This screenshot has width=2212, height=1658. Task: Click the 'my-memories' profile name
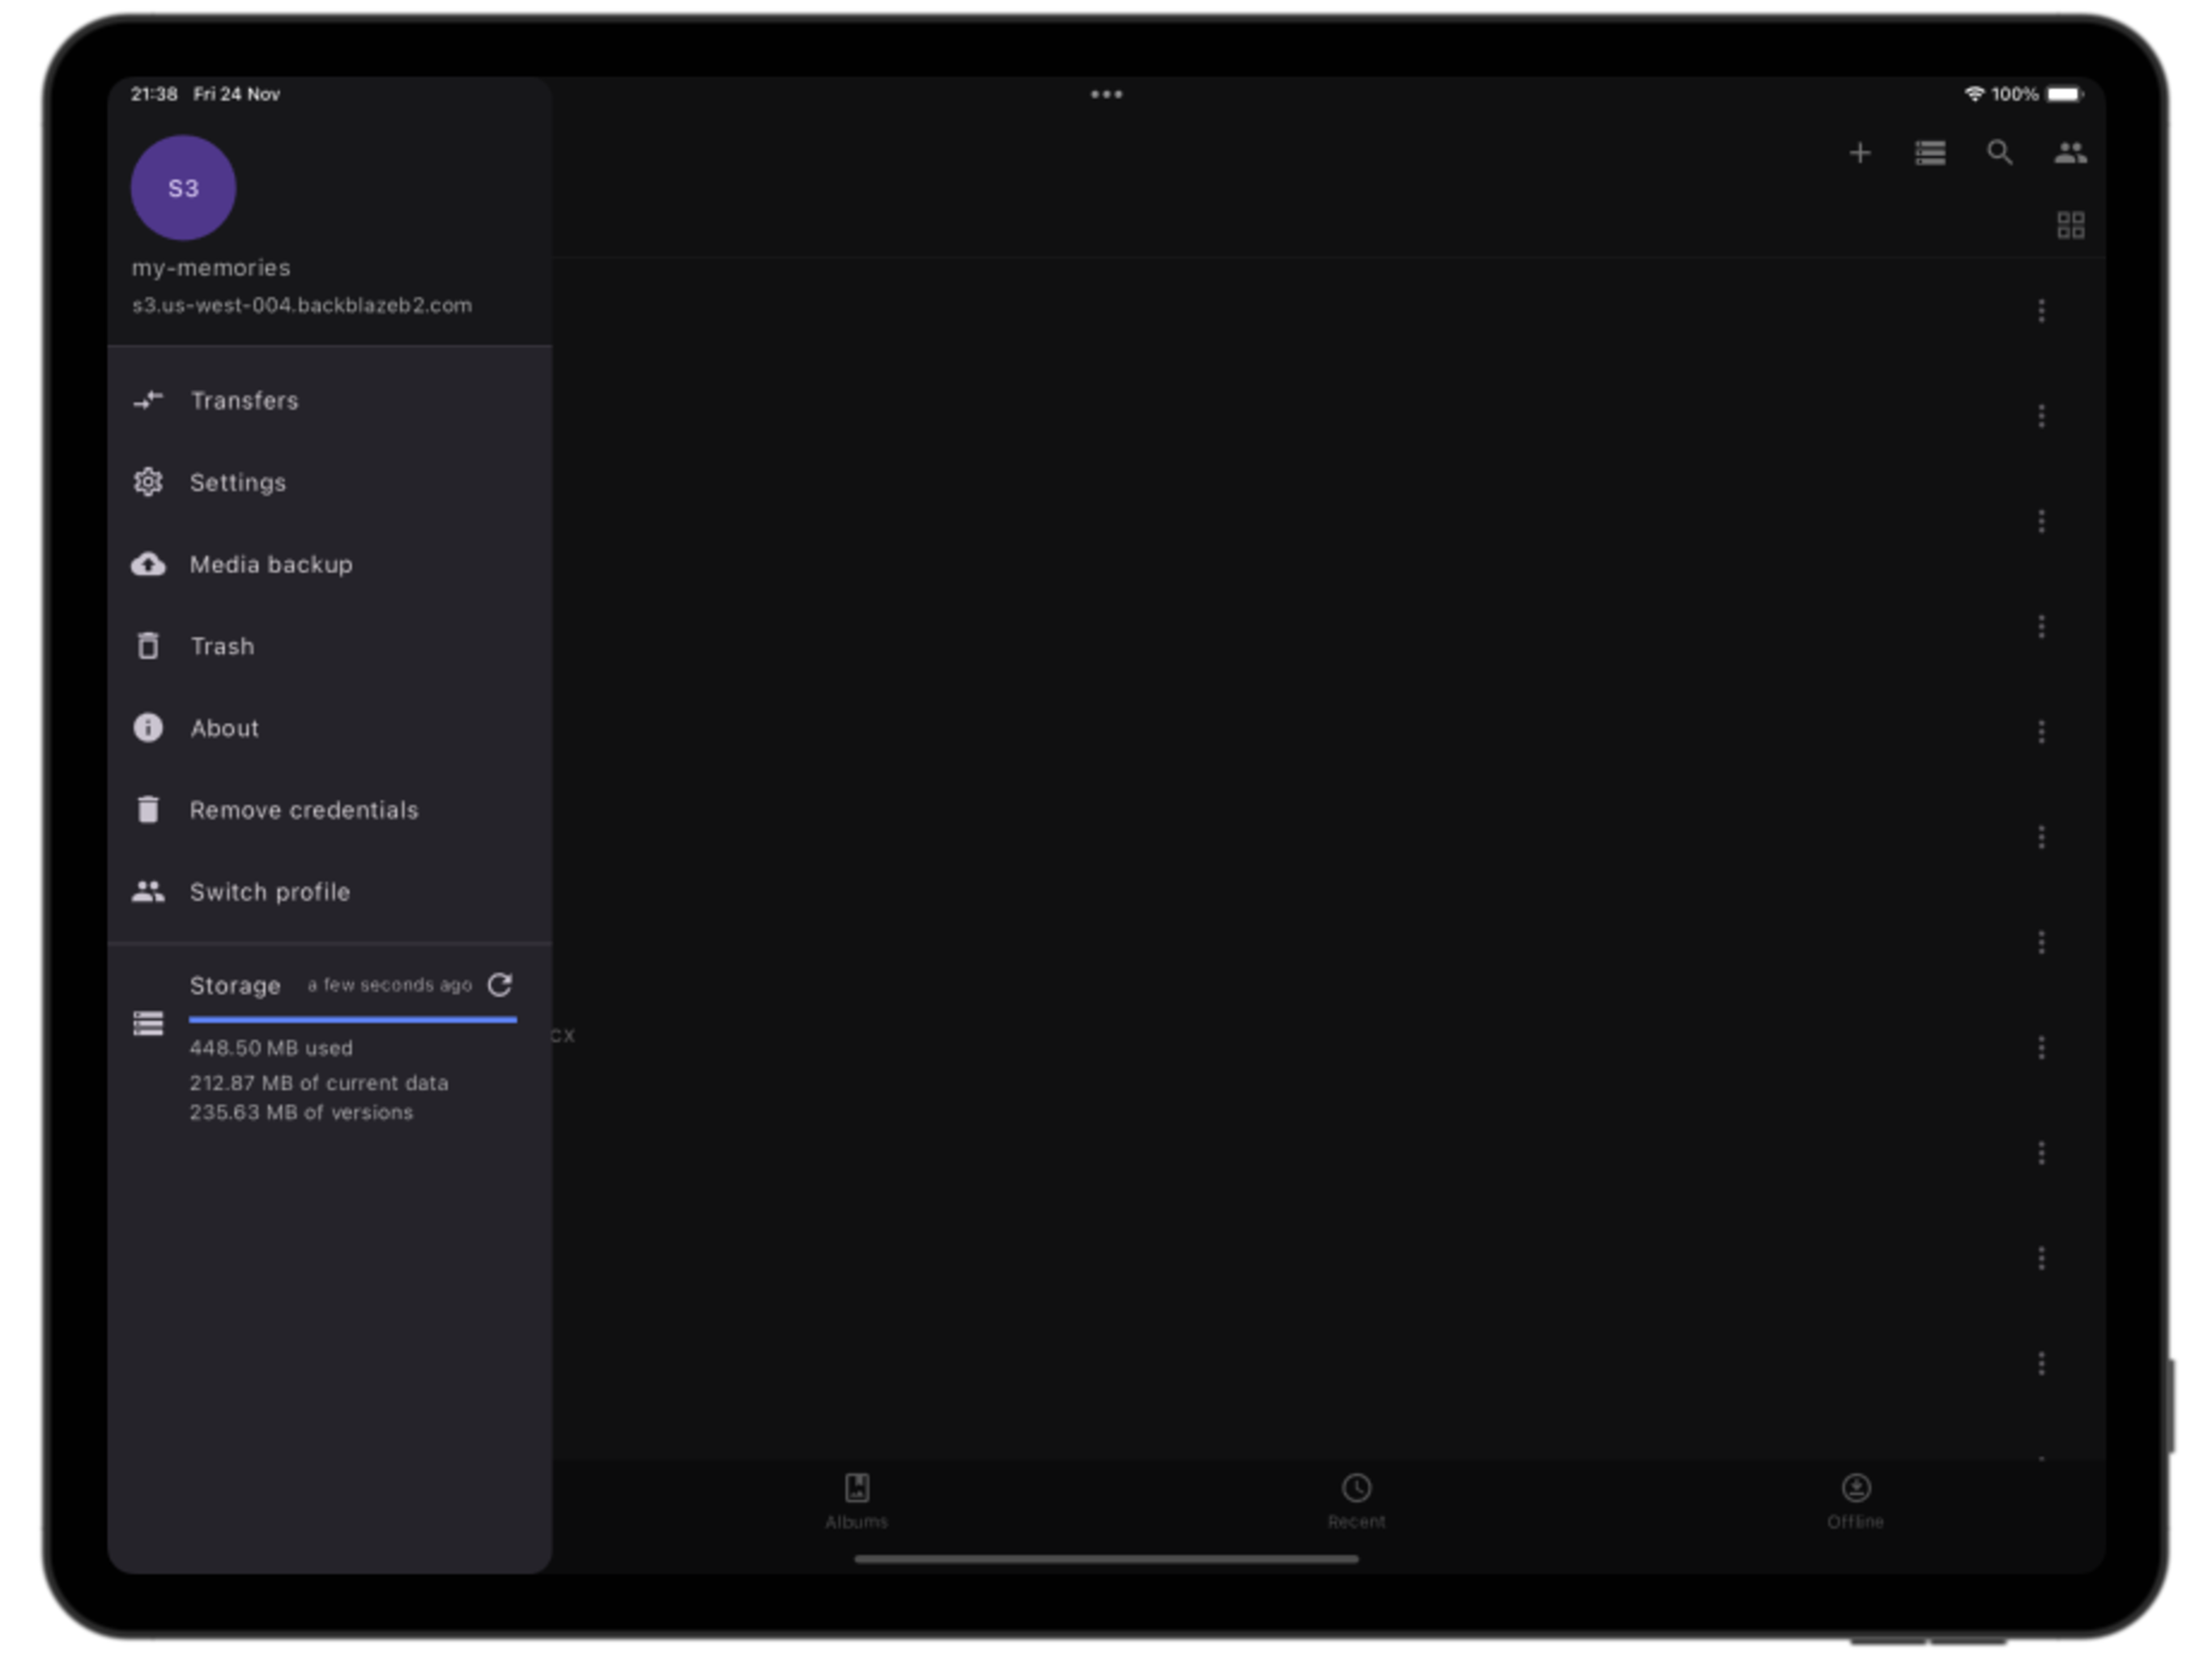pyautogui.click(x=211, y=269)
